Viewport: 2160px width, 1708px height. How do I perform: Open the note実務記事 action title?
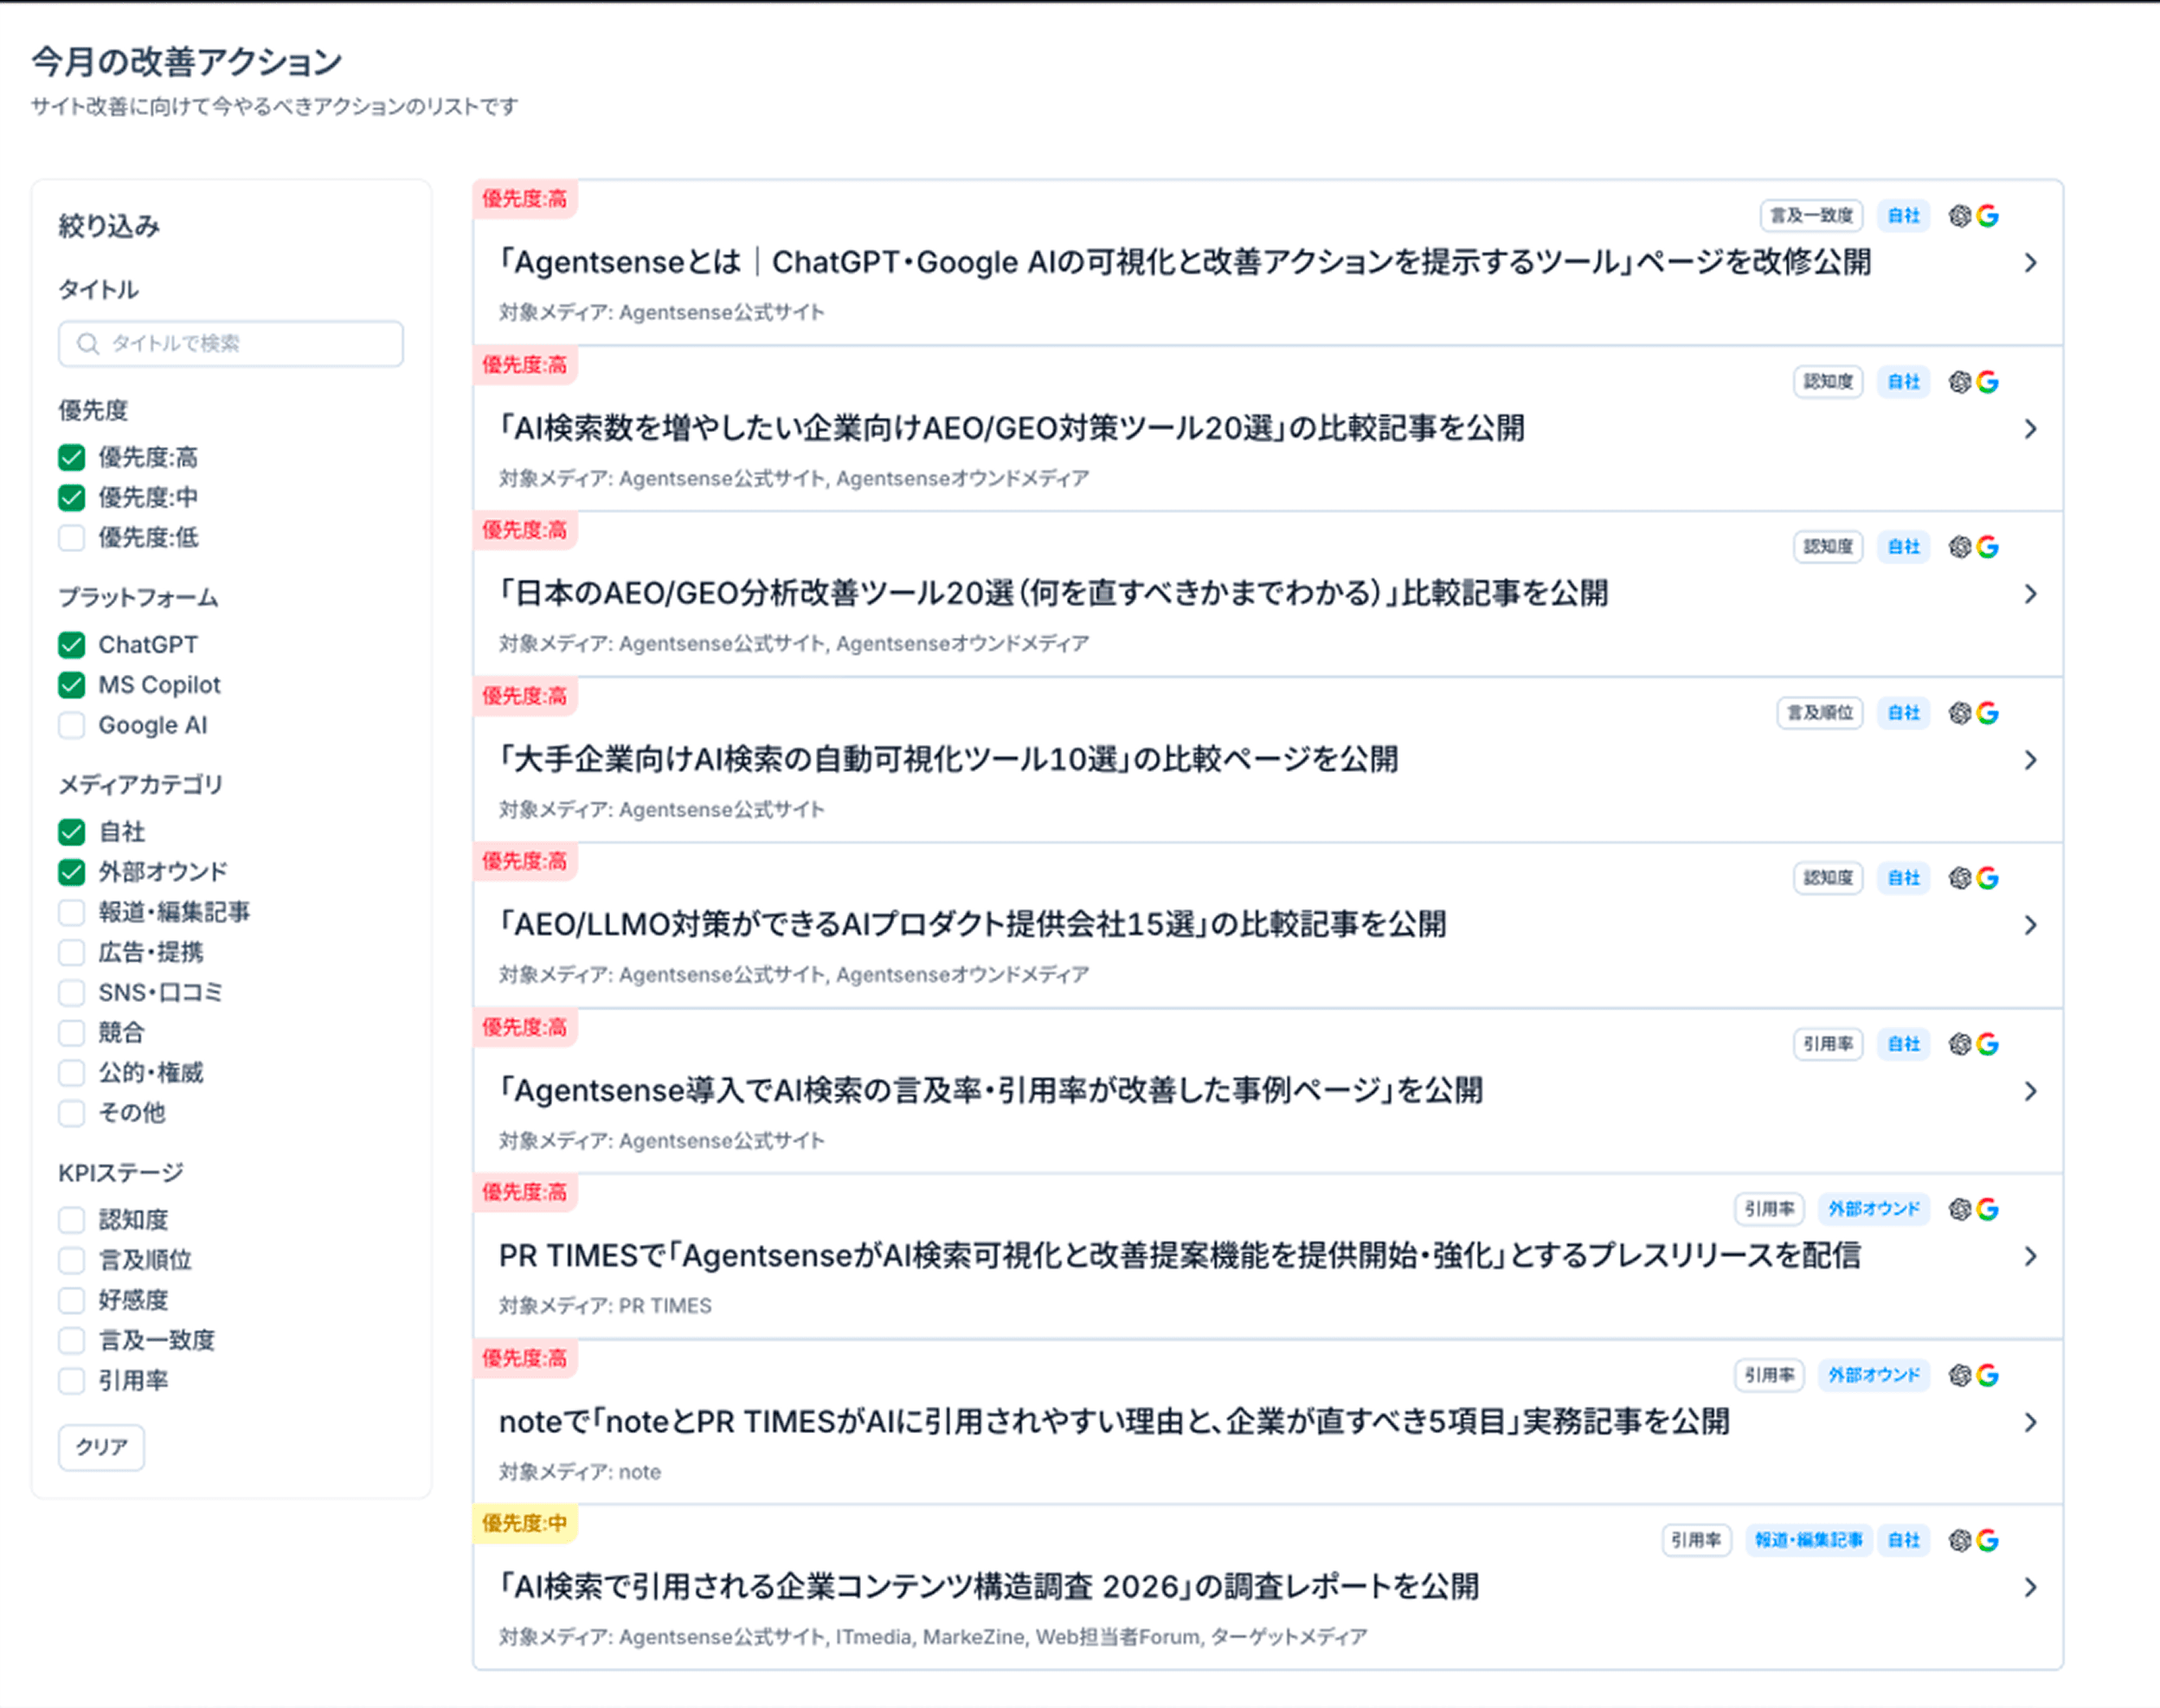pyautogui.click(x=1114, y=1421)
